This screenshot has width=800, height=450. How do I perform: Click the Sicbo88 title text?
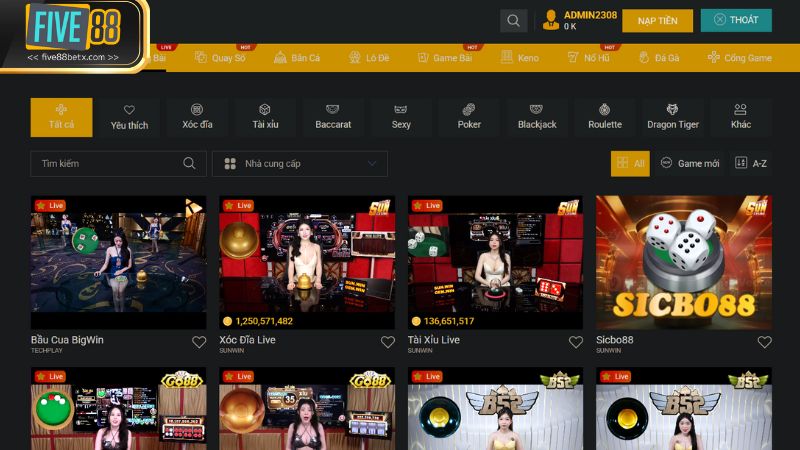pos(614,340)
